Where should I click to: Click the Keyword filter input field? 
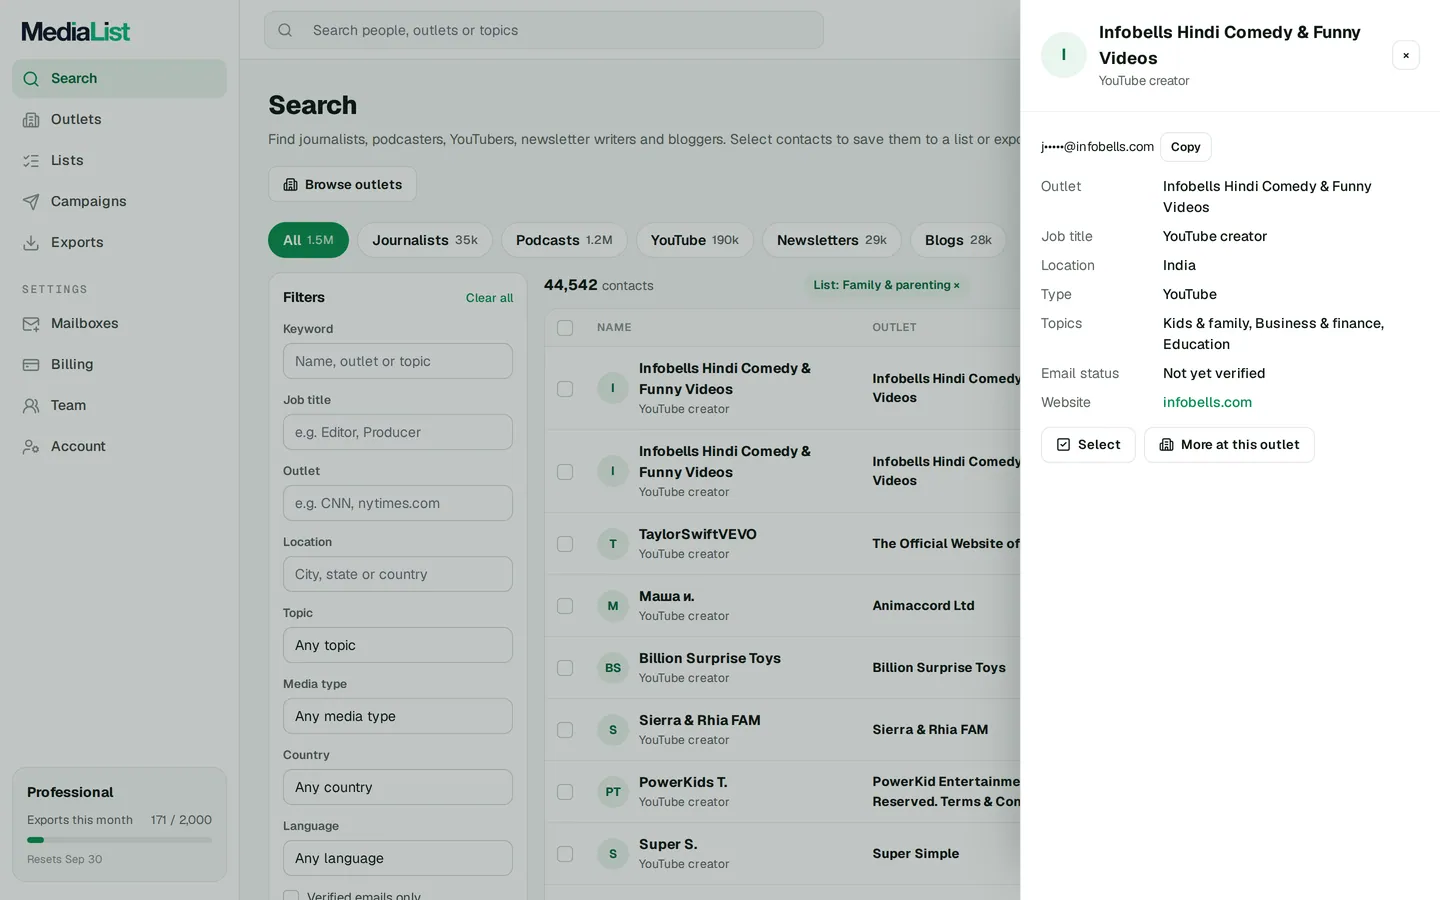click(x=398, y=361)
